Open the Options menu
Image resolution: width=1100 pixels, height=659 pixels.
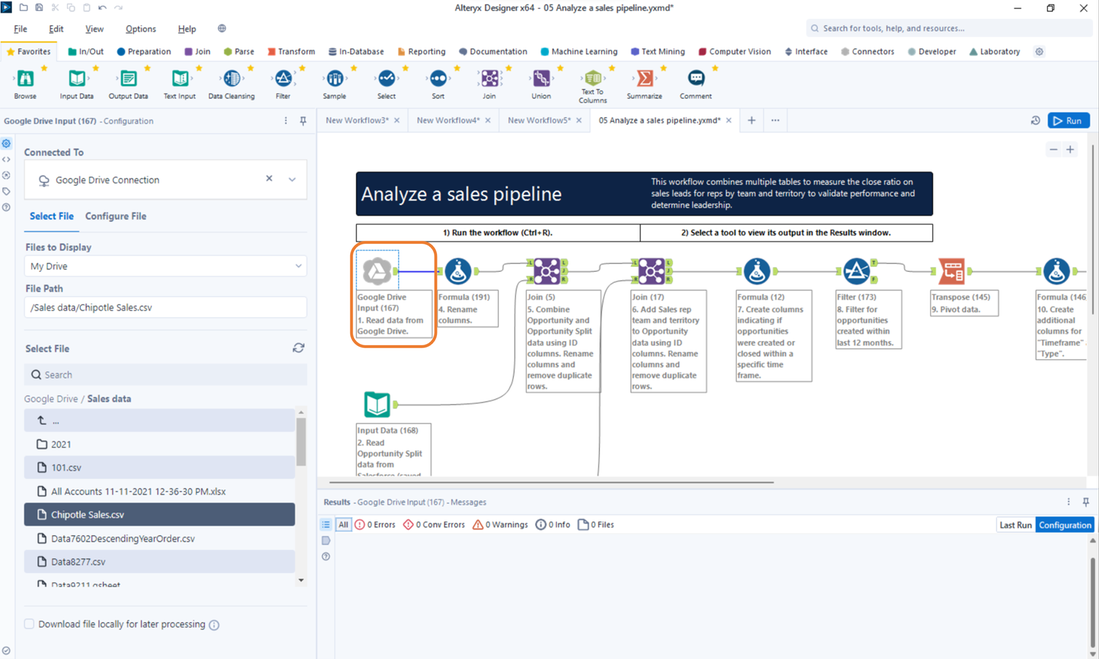click(x=140, y=28)
